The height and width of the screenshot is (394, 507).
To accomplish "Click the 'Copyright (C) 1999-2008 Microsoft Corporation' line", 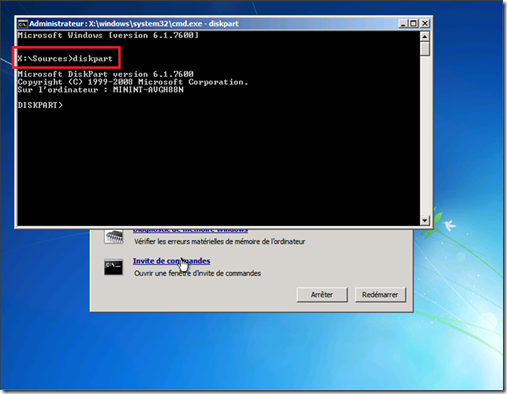I will [133, 82].
